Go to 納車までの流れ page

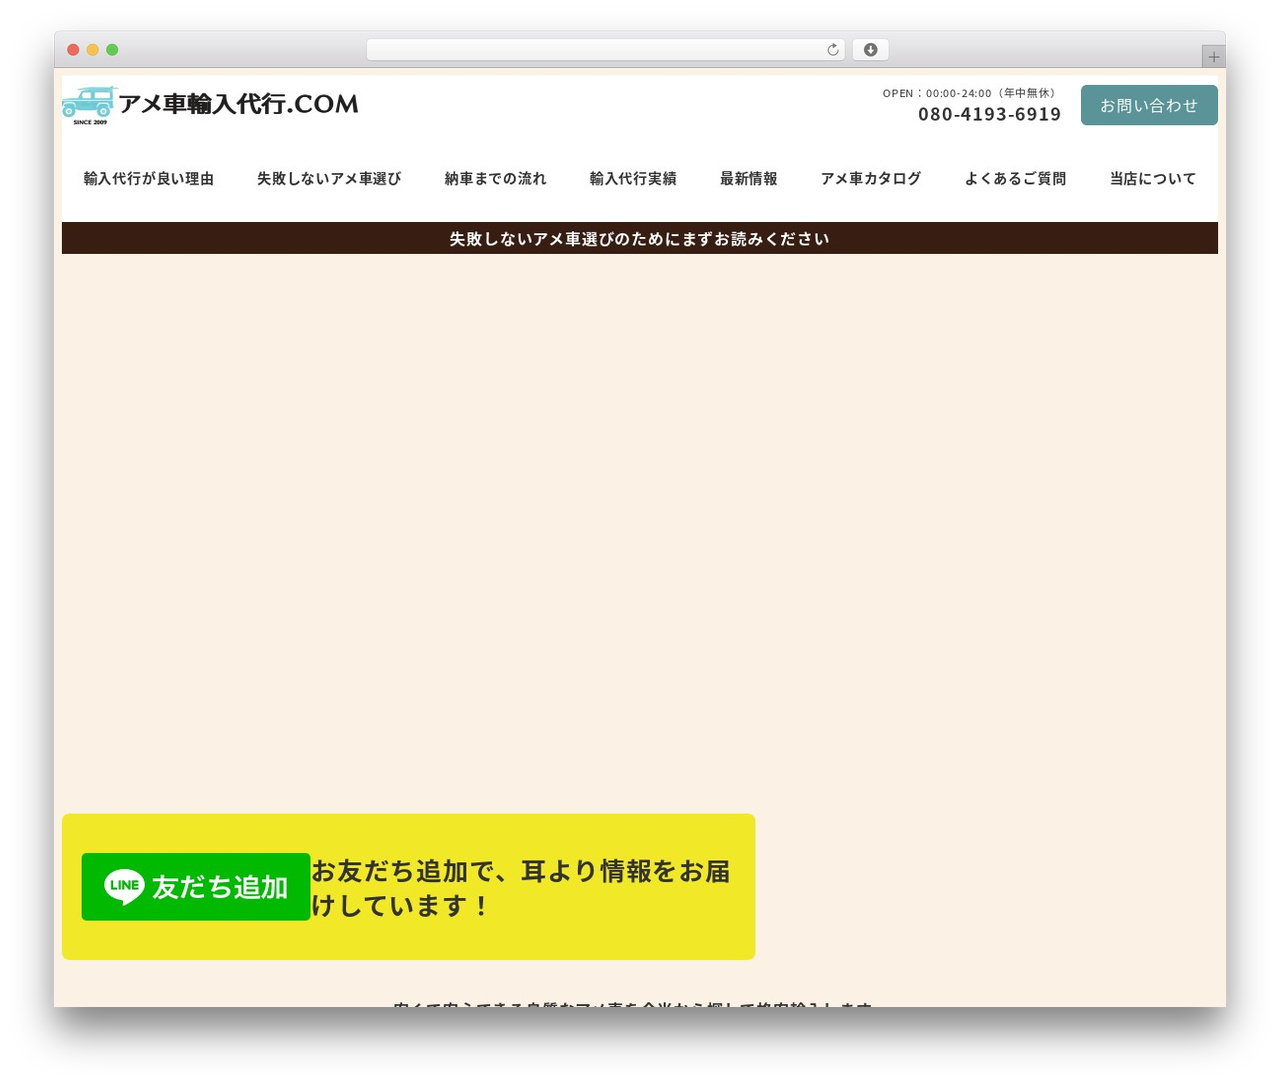tap(496, 179)
